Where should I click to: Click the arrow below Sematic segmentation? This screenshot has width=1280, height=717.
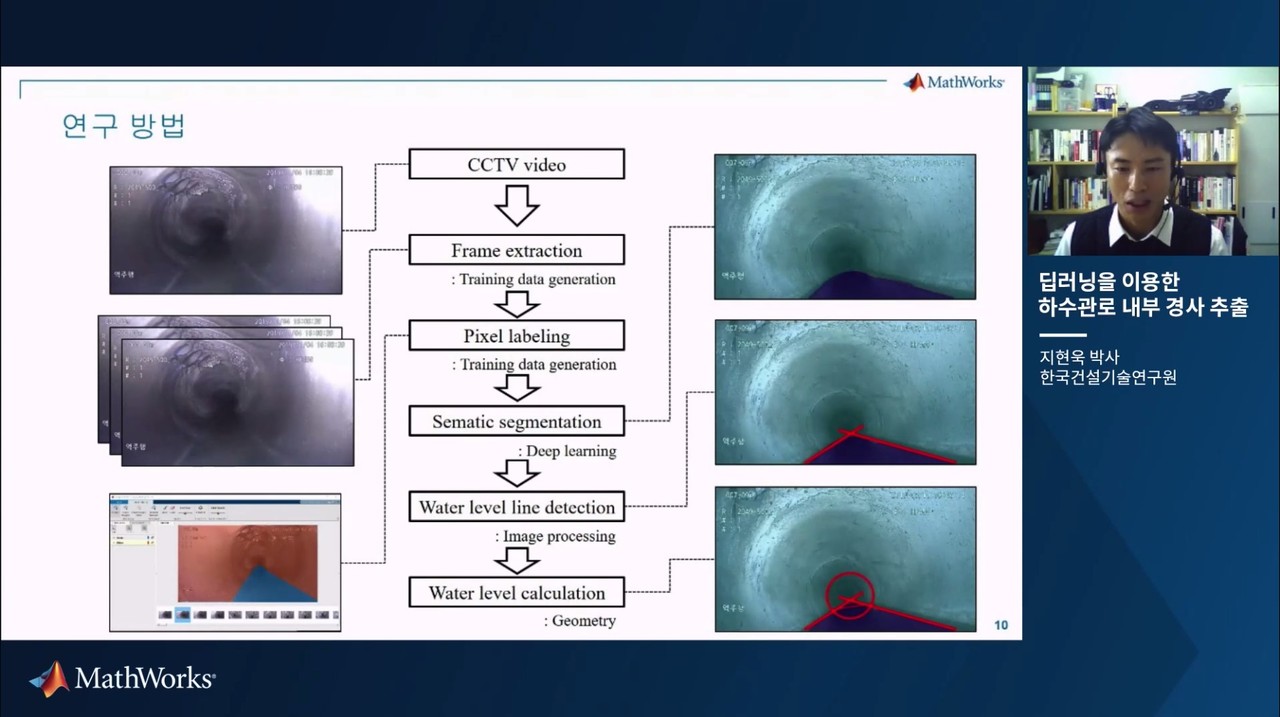(517, 472)
